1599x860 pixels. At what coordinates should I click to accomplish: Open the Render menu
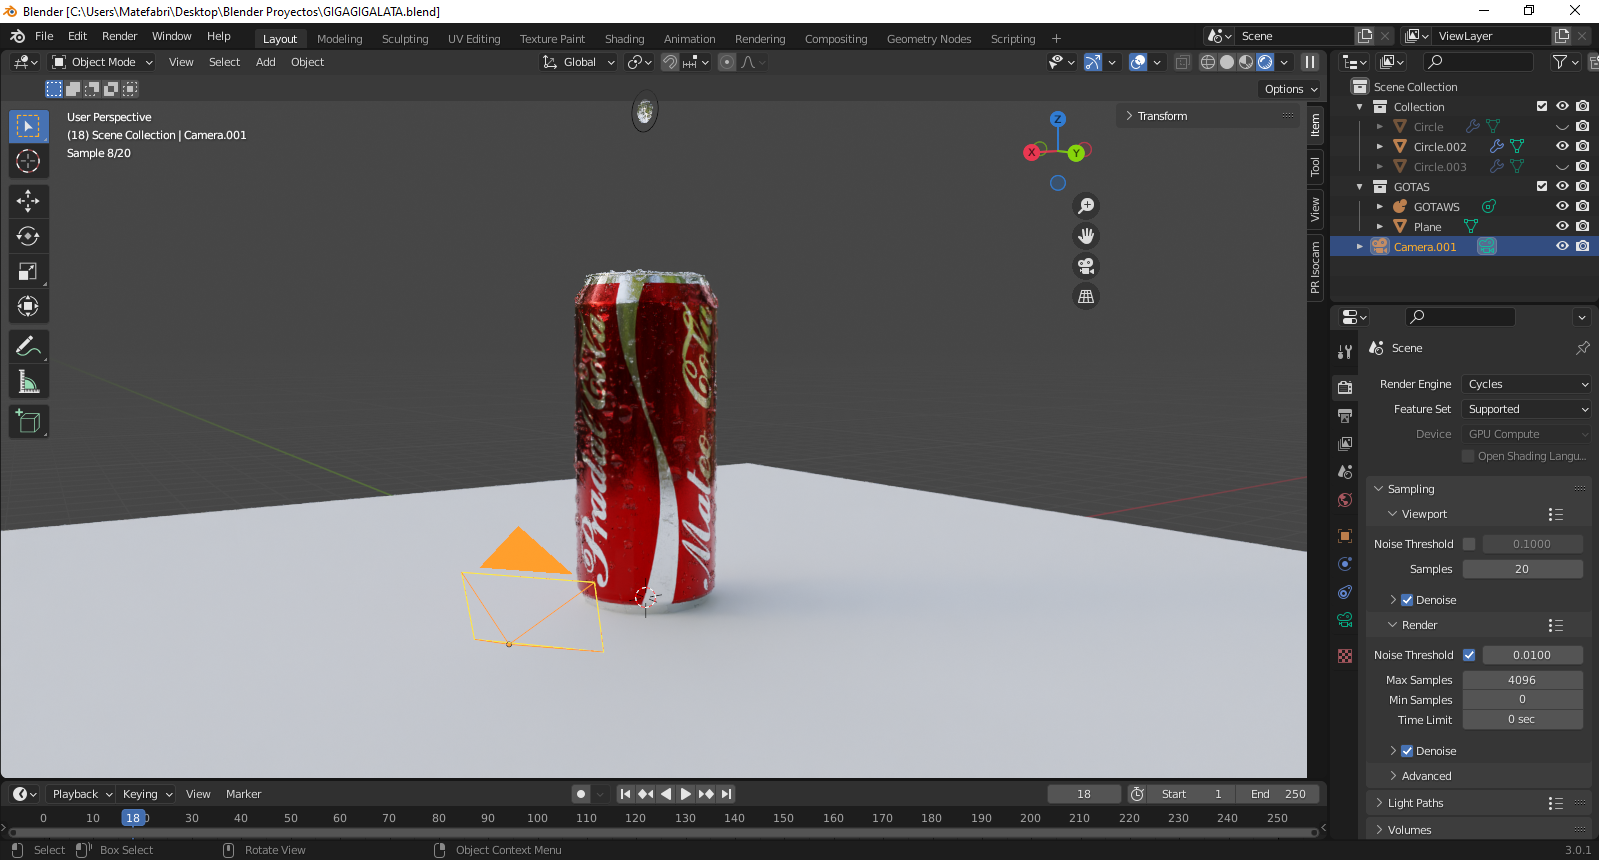click(x=119, y=36)
